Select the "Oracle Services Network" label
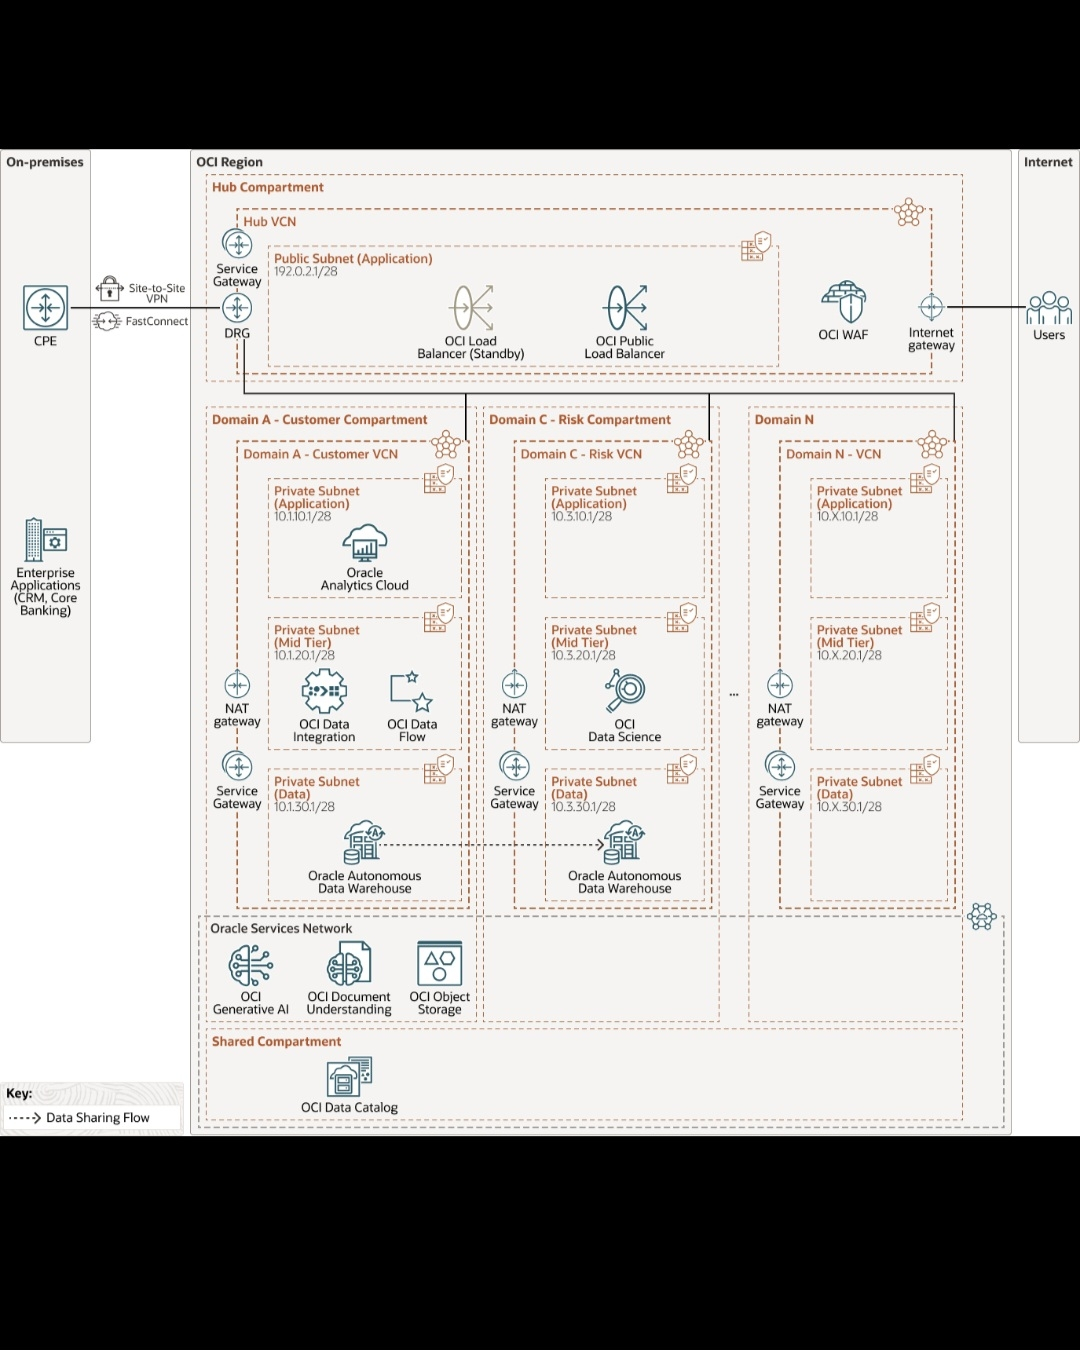The width and height of the screenshot is (1080, 1350). (281, 929)
